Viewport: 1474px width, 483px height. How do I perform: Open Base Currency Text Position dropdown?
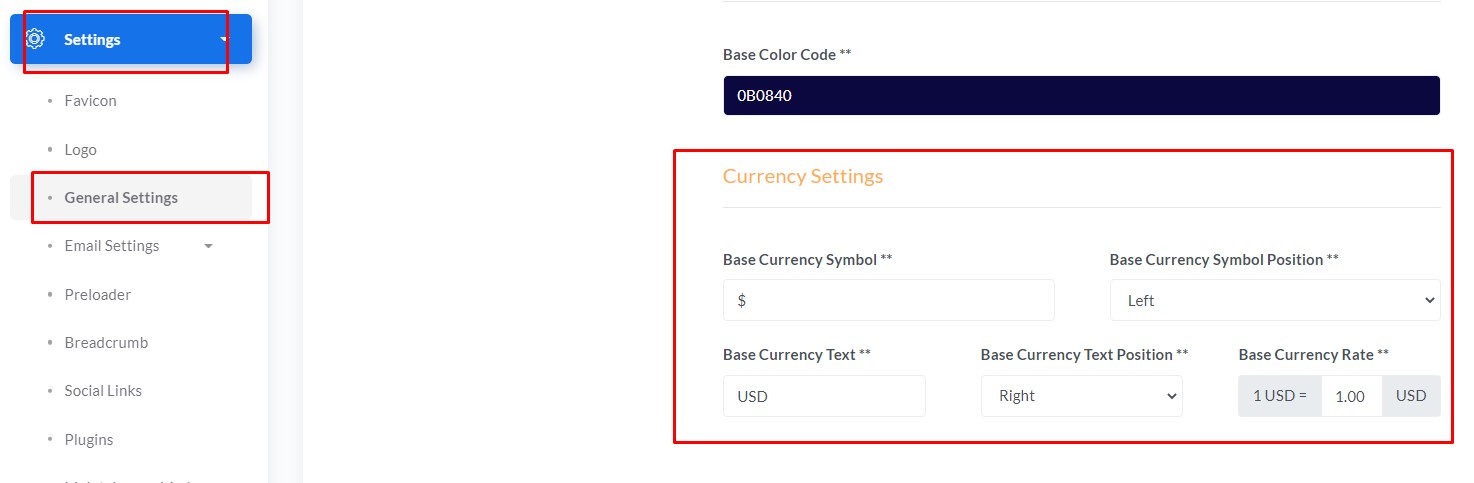pos(1081,396)
